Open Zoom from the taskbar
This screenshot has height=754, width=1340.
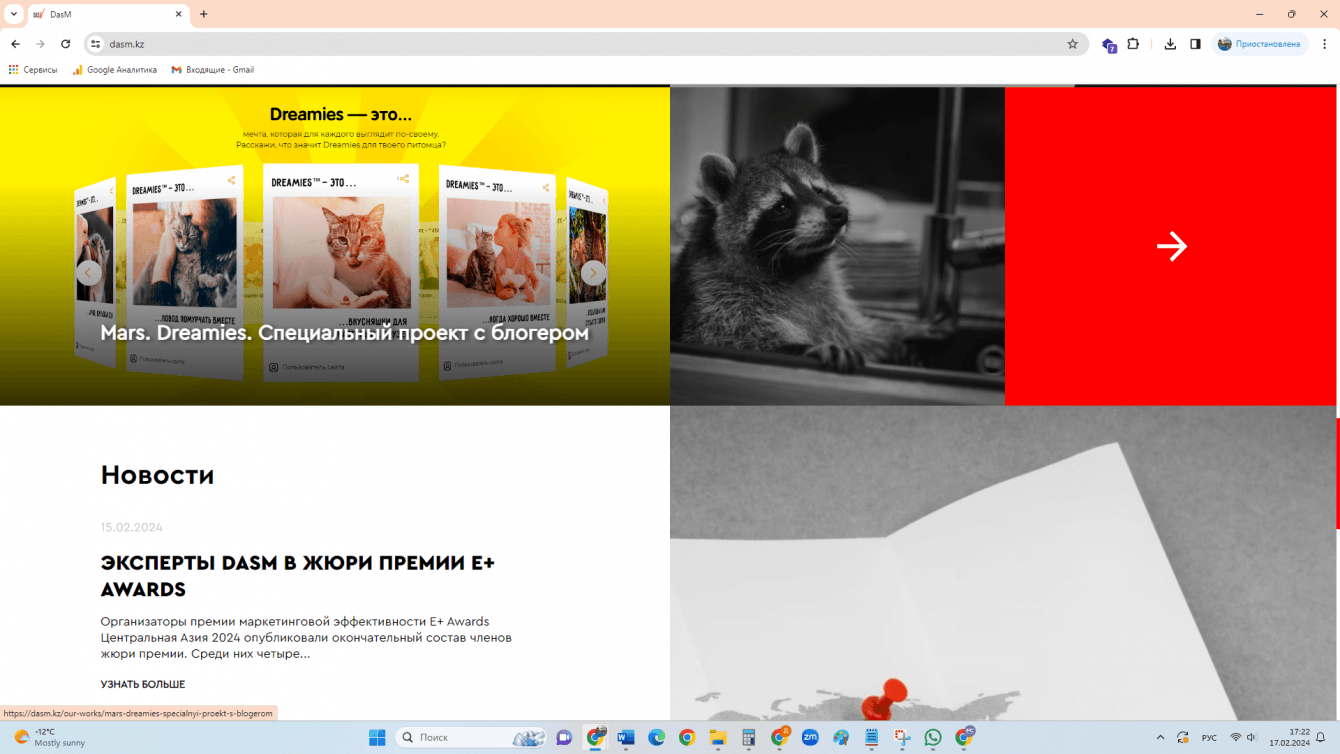(810, 738)
